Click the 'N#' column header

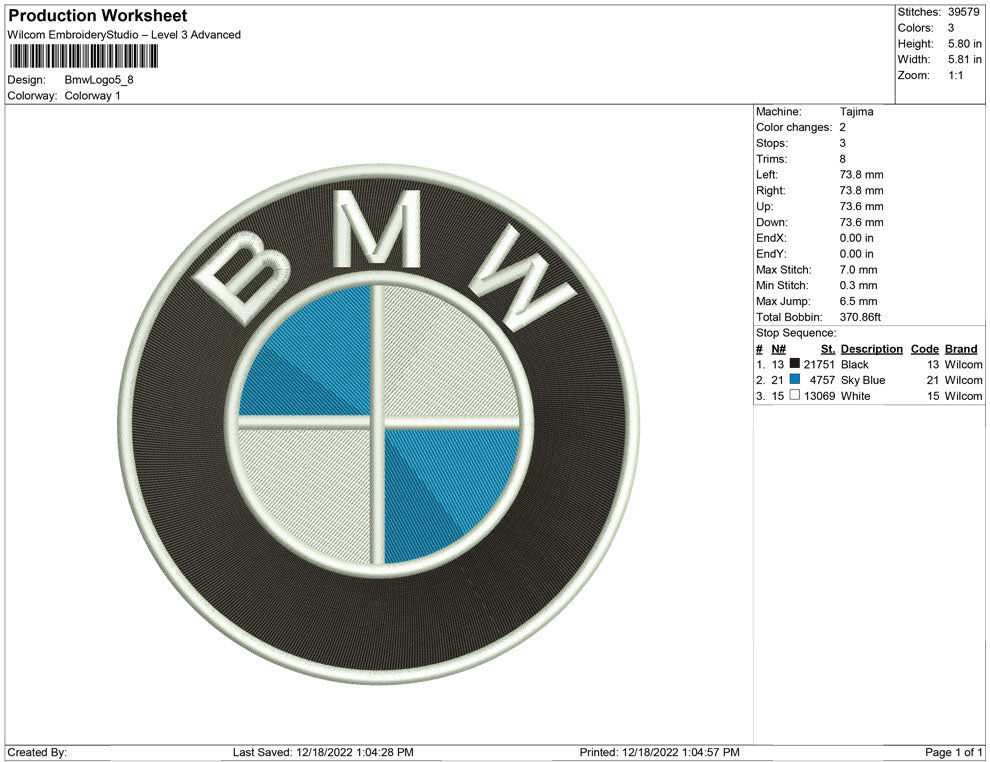[x=778, y=349]
